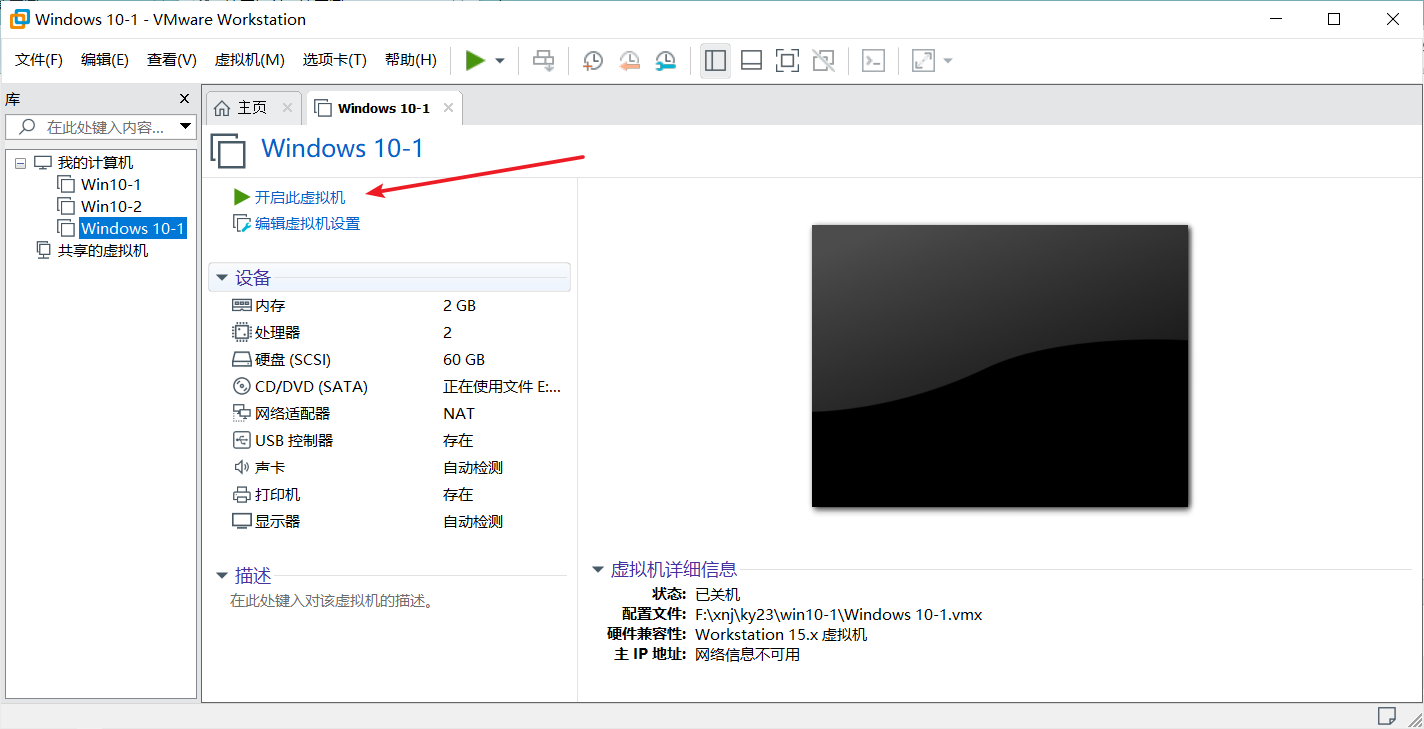This screenshot has width=1424, height=729.
Task: Select Win10-2 in the library tree
Action: (111, 206)
